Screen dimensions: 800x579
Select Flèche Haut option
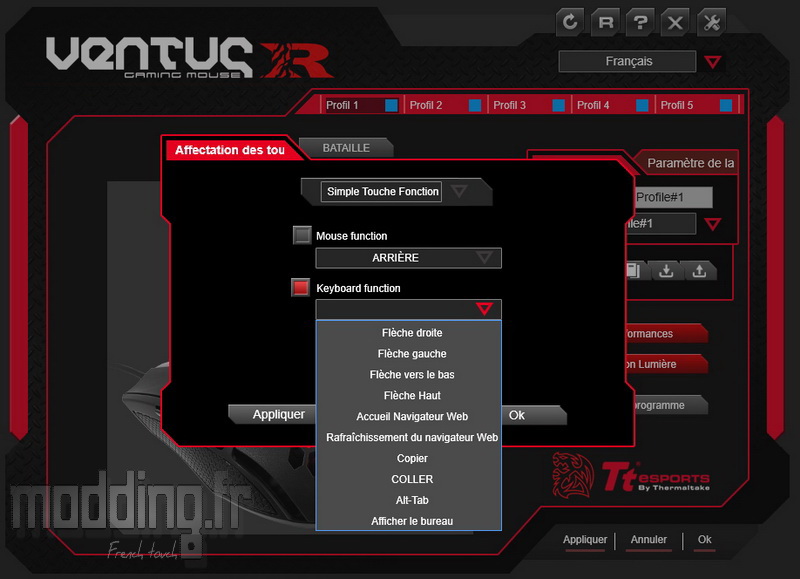411,395
